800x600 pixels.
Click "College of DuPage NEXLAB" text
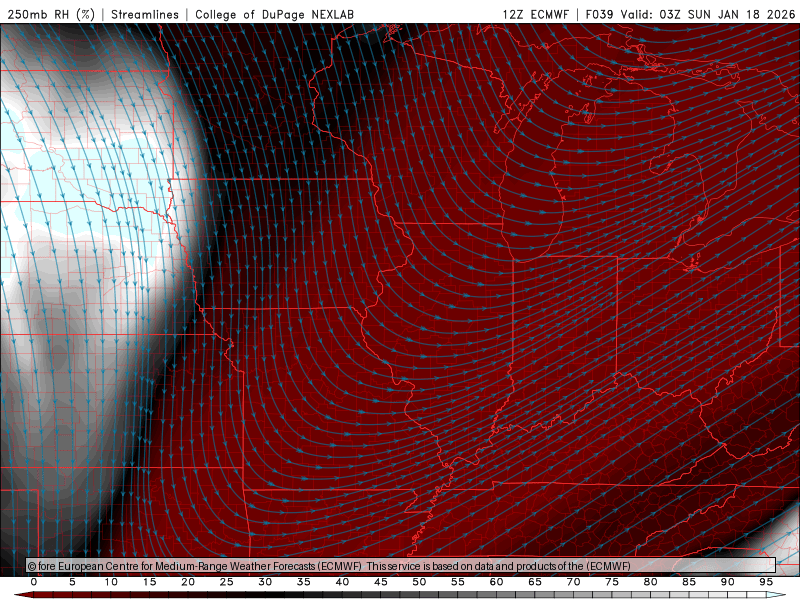coord(274,14)
